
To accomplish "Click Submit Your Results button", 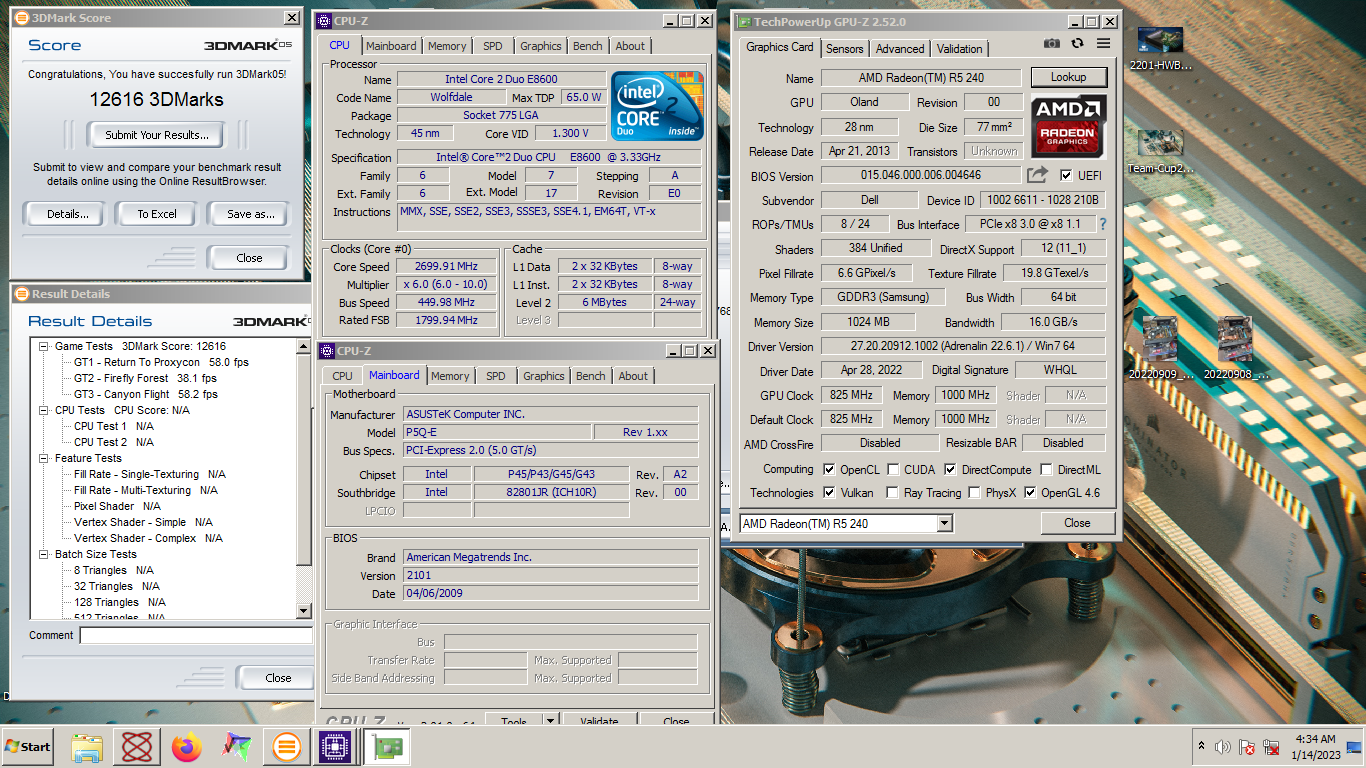I will click(x=157, y=135).
